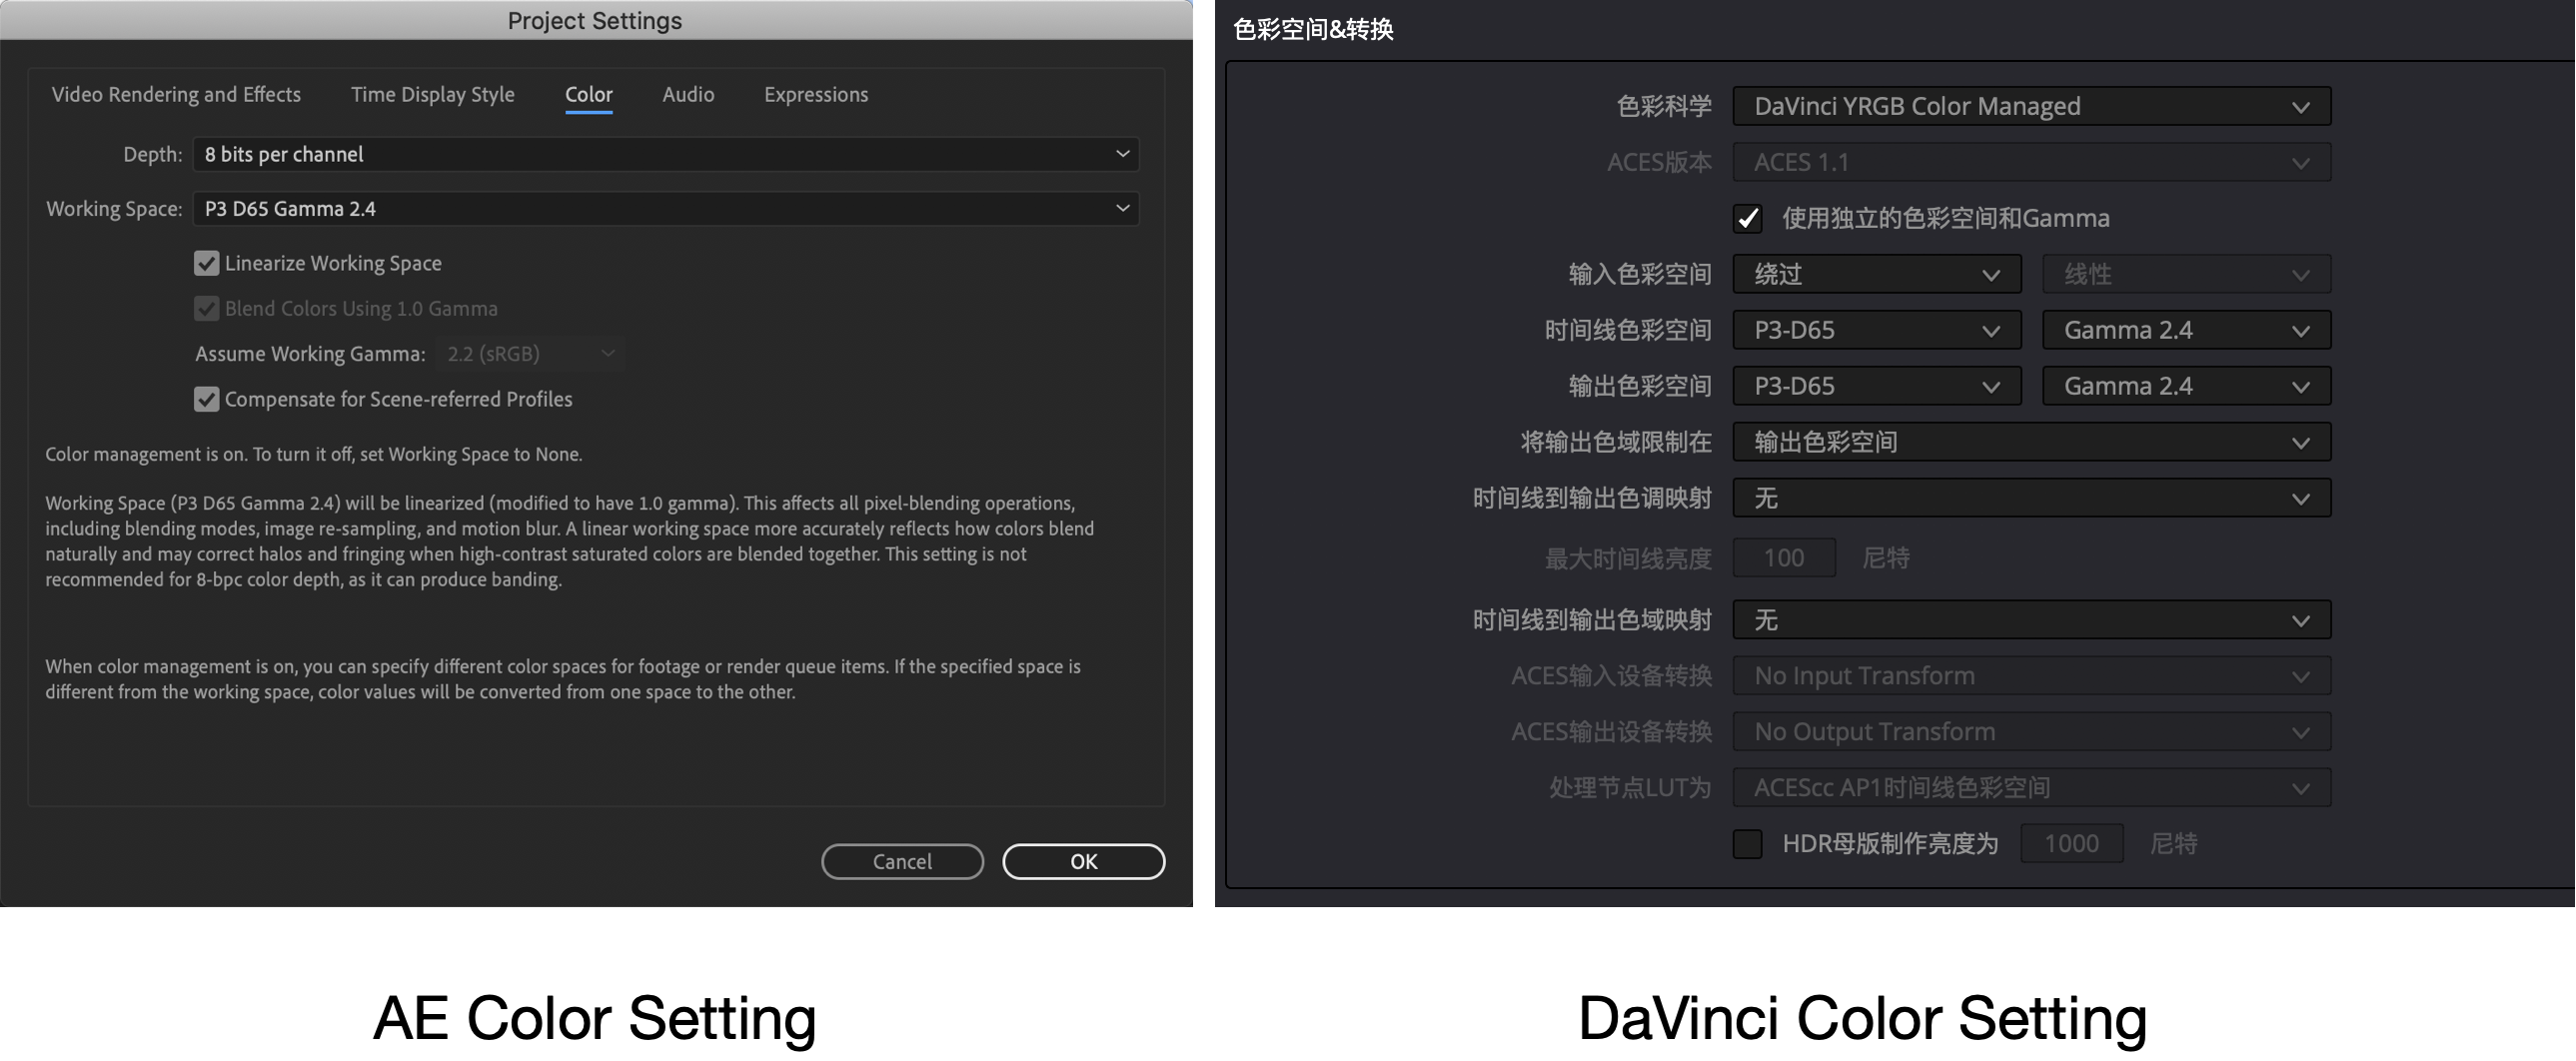This screenshot has width=2576, height=1061.
Task: Open Working Space dropdown set to P3 D65 Gamma 2.4
Action: (x=666, y=208)
